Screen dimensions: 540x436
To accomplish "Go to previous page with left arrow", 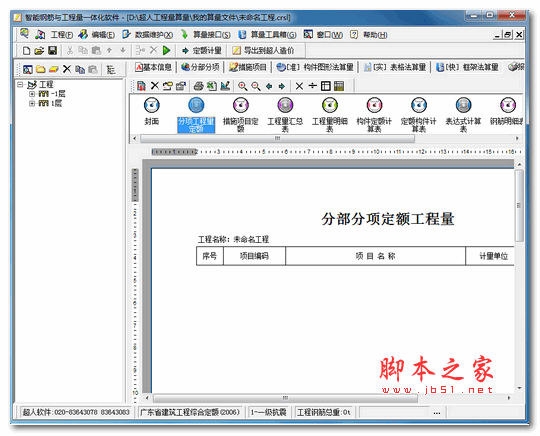I will [269, 86].
